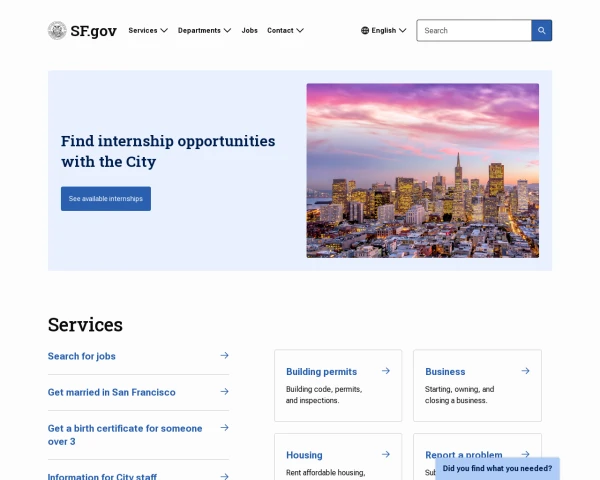Open the Jobs menu item

[x=249, y=30]
